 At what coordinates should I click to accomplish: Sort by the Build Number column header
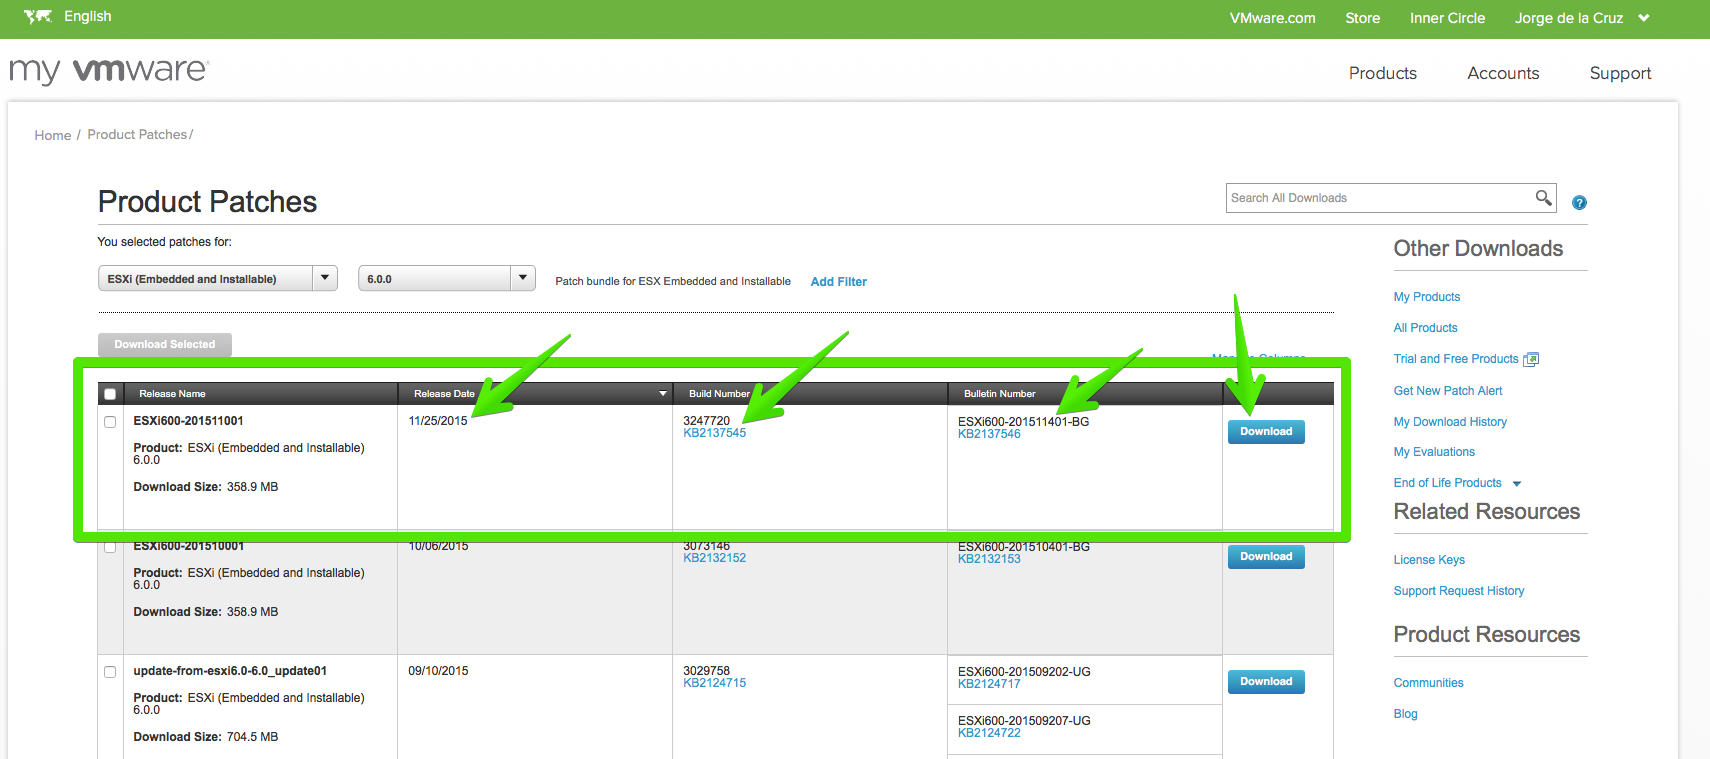tap(719, 394)
